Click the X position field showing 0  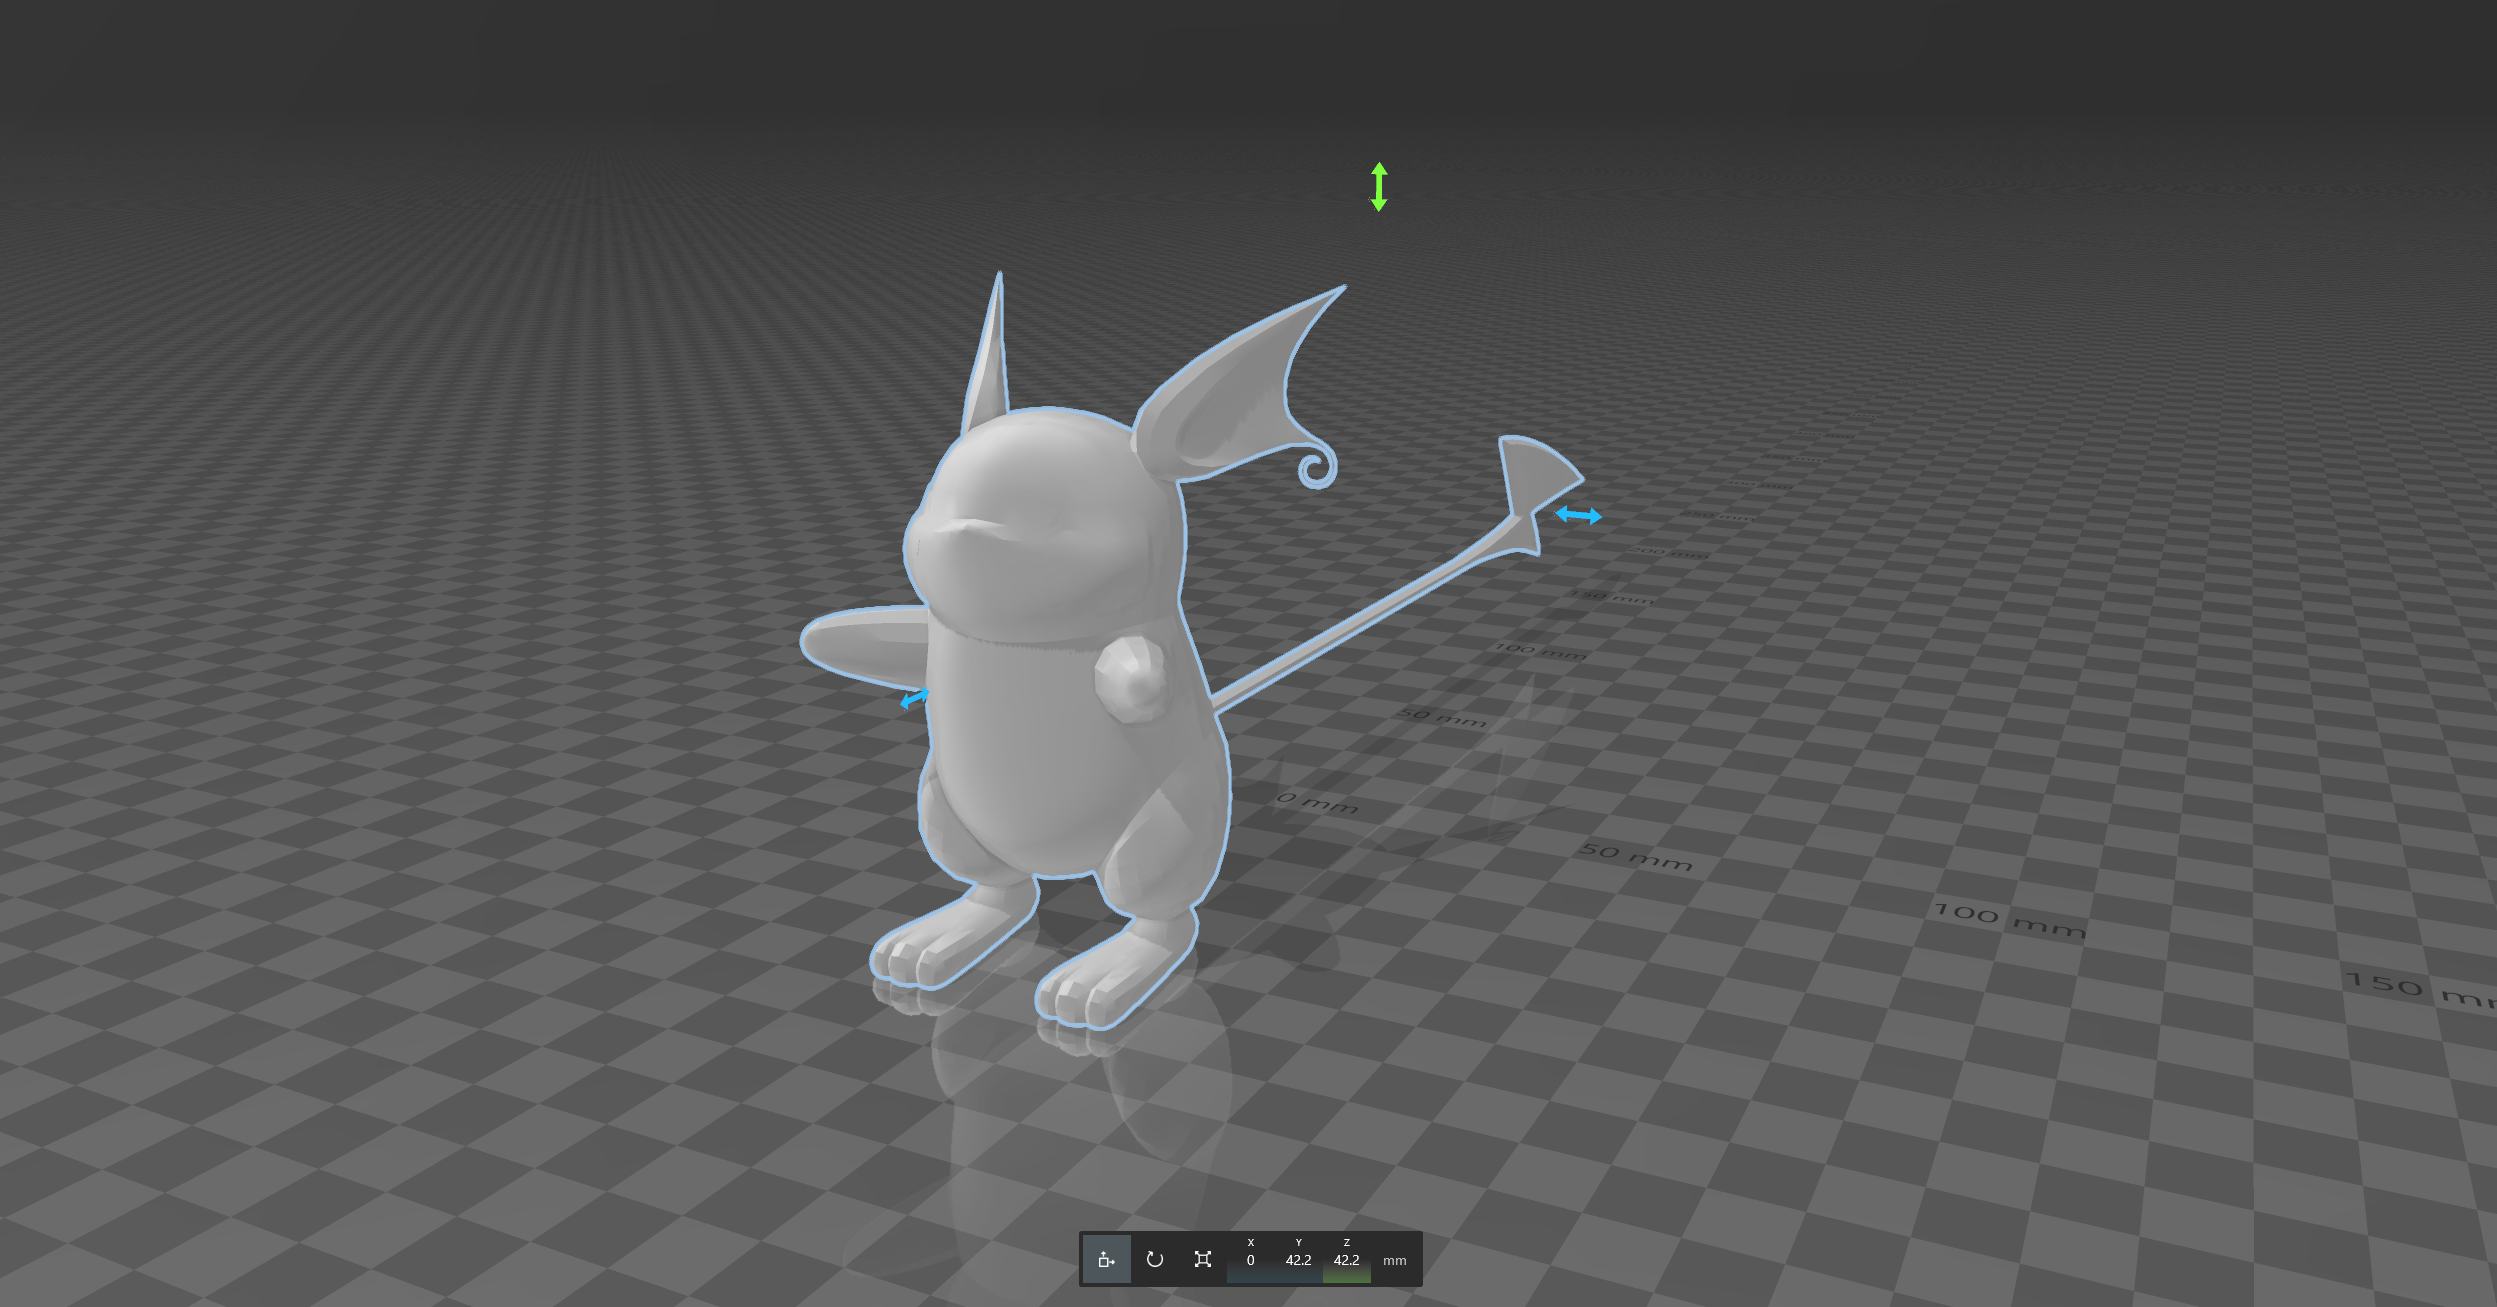coord(1250,1259)
